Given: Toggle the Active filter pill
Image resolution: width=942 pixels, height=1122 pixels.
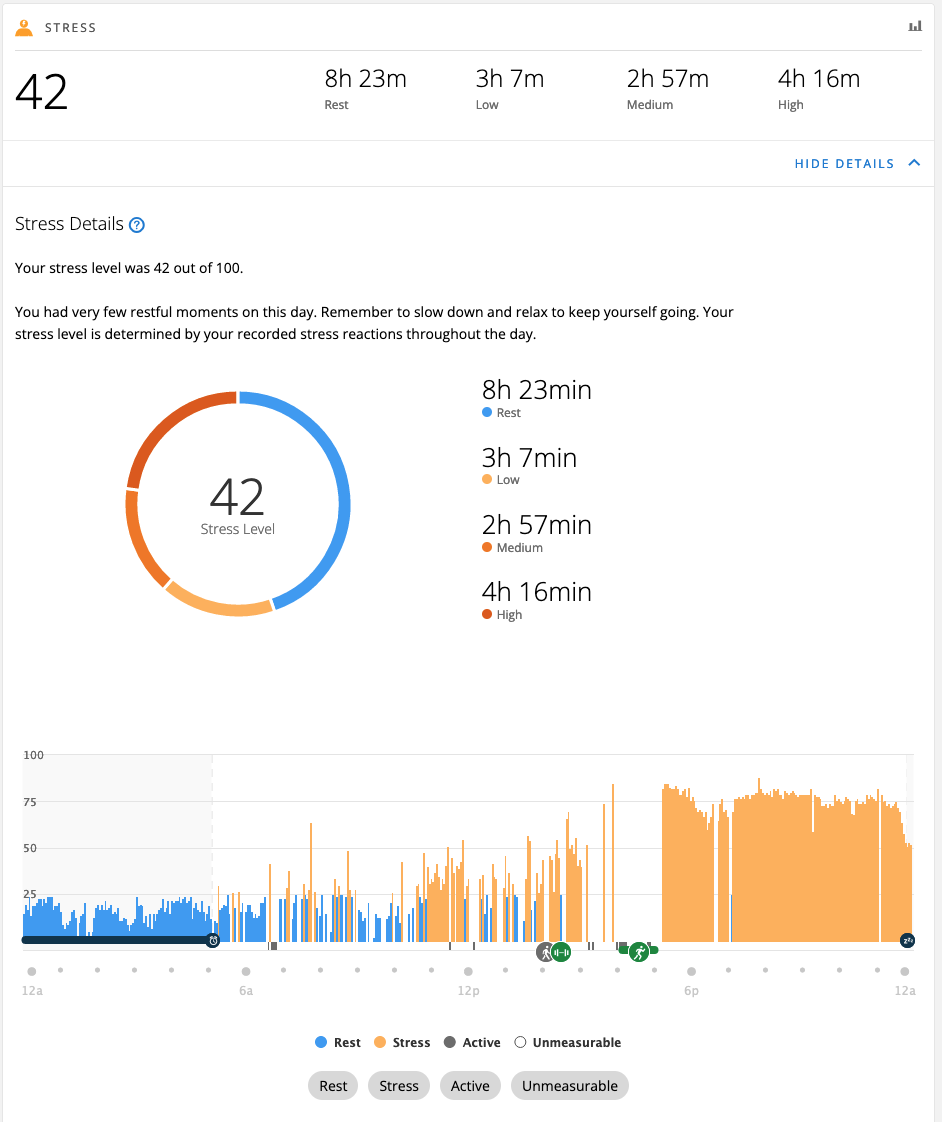Looking at the screenshot, I should 470,1086.
